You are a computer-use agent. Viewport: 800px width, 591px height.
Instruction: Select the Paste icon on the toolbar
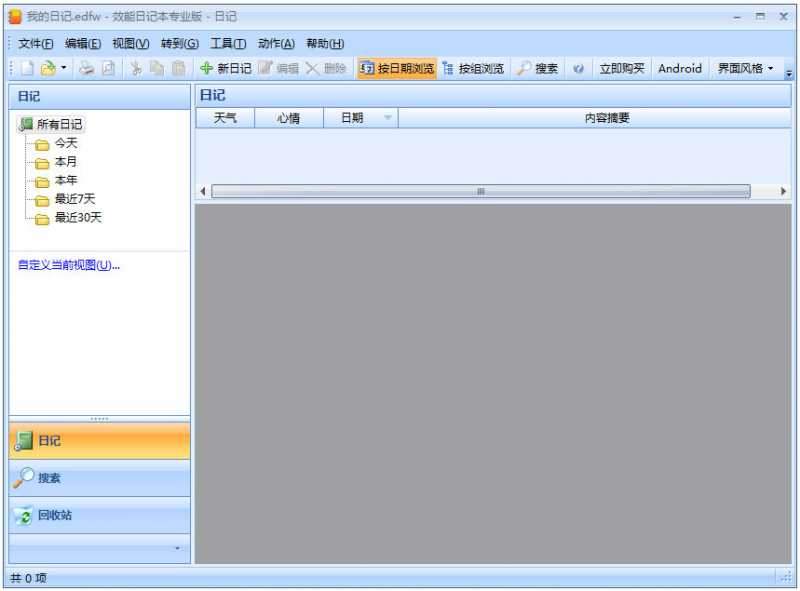[x=178, y=68]
